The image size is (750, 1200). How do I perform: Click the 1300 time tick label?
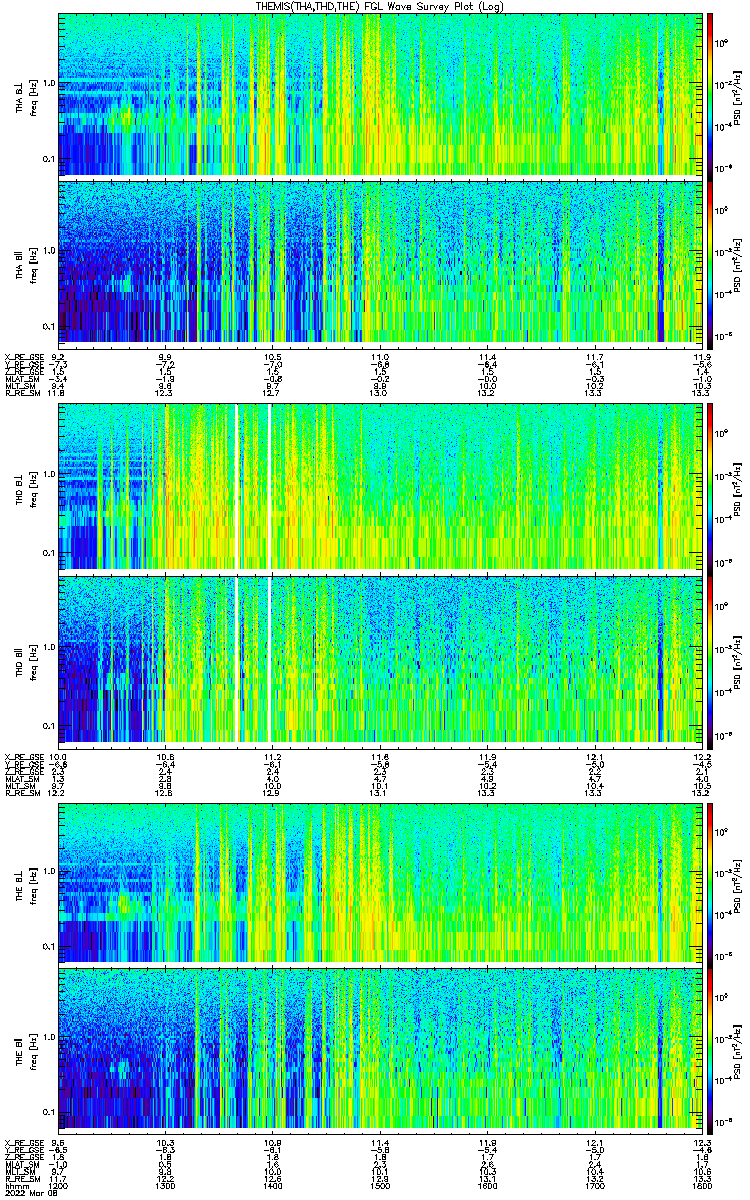click(165, 1185)
